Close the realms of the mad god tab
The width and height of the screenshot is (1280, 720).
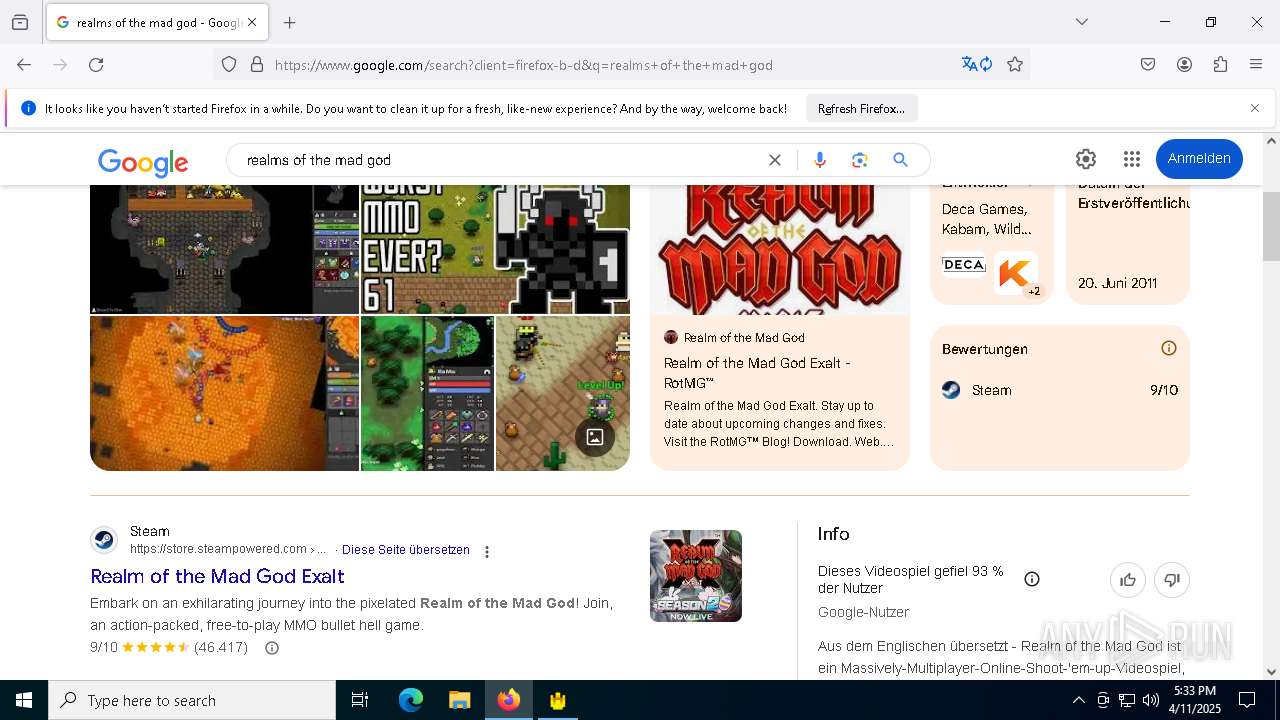tap(252, 22)
